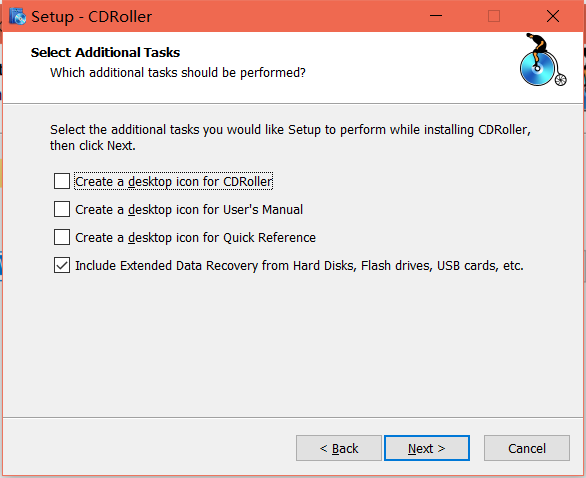
Task: Go back with the < Back button
Action: click(x=339, y=448)
